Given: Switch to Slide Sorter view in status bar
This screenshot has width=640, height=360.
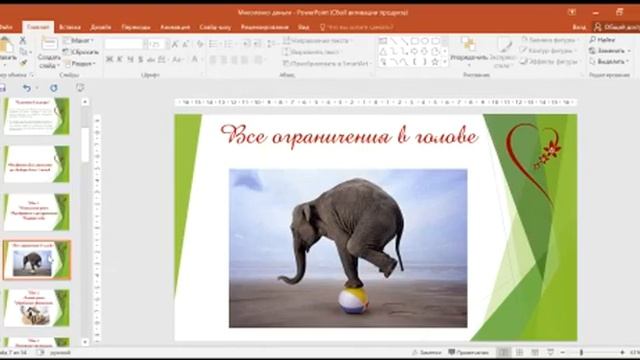Looking at the screenshot, I should tap(519, 352).
